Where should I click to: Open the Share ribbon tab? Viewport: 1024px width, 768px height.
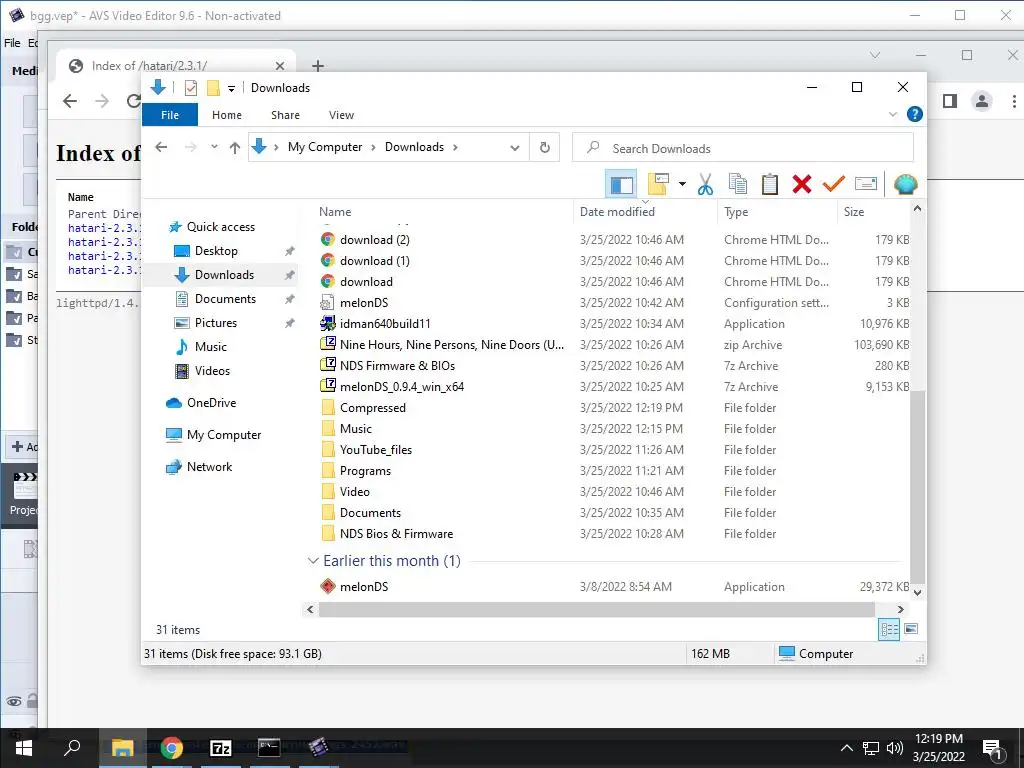pyautogui.click(x=285, y=115)
